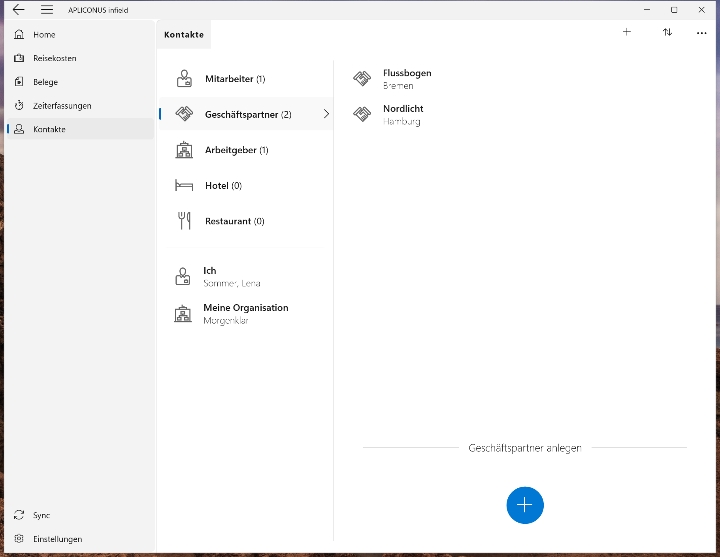The height and width of the screenshot is (557, 720).
Task: Expand Geschäftspartner with the chevron
Action: [326, 114]
